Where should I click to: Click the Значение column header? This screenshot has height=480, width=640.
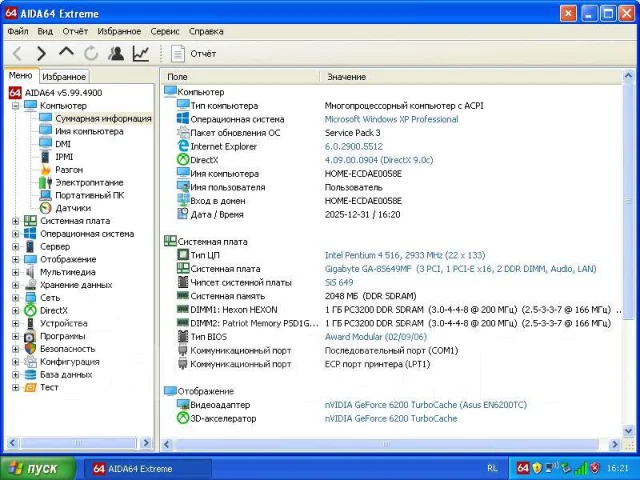[471, 77]
